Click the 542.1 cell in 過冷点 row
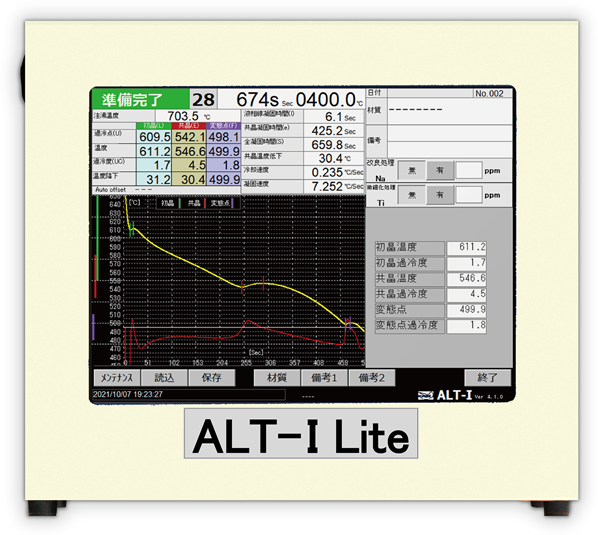598x535 pixels. click(x=189, y=137)
